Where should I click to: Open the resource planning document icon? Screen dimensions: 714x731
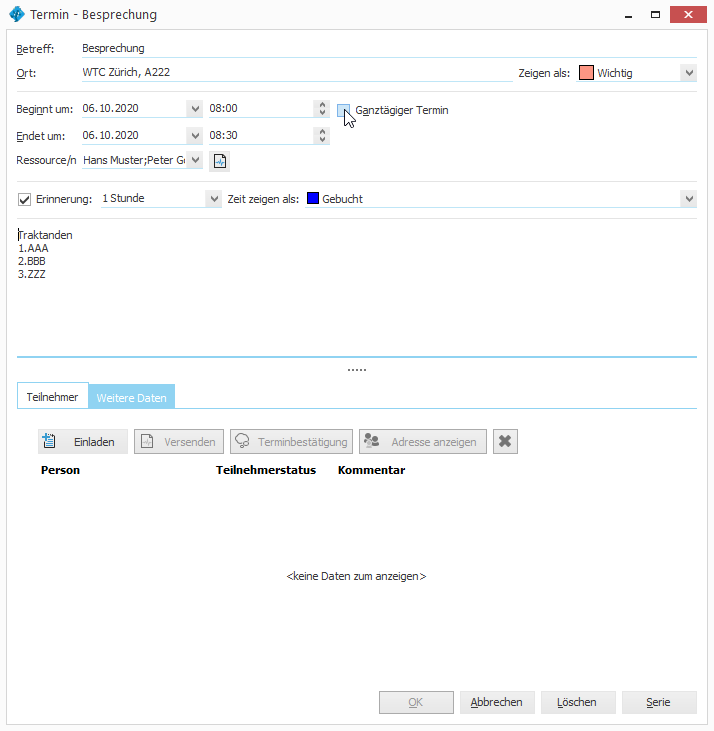[x=220, y=161]
